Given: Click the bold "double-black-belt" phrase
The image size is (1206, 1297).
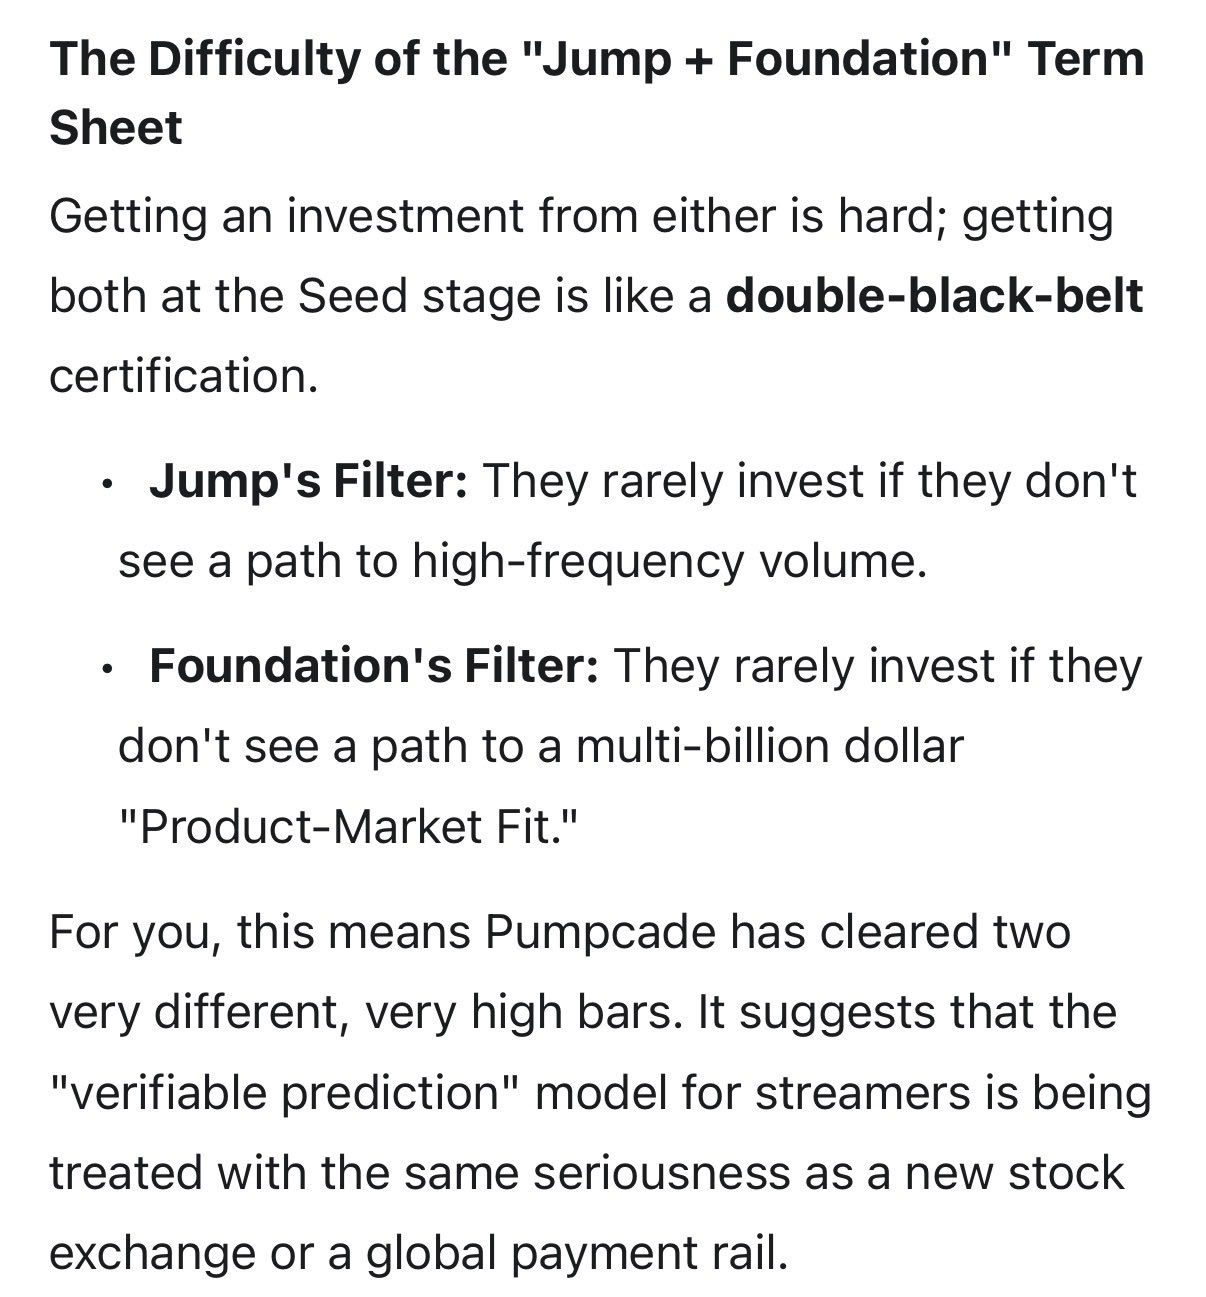Looking at the screenshot, I should pos(934,295).
